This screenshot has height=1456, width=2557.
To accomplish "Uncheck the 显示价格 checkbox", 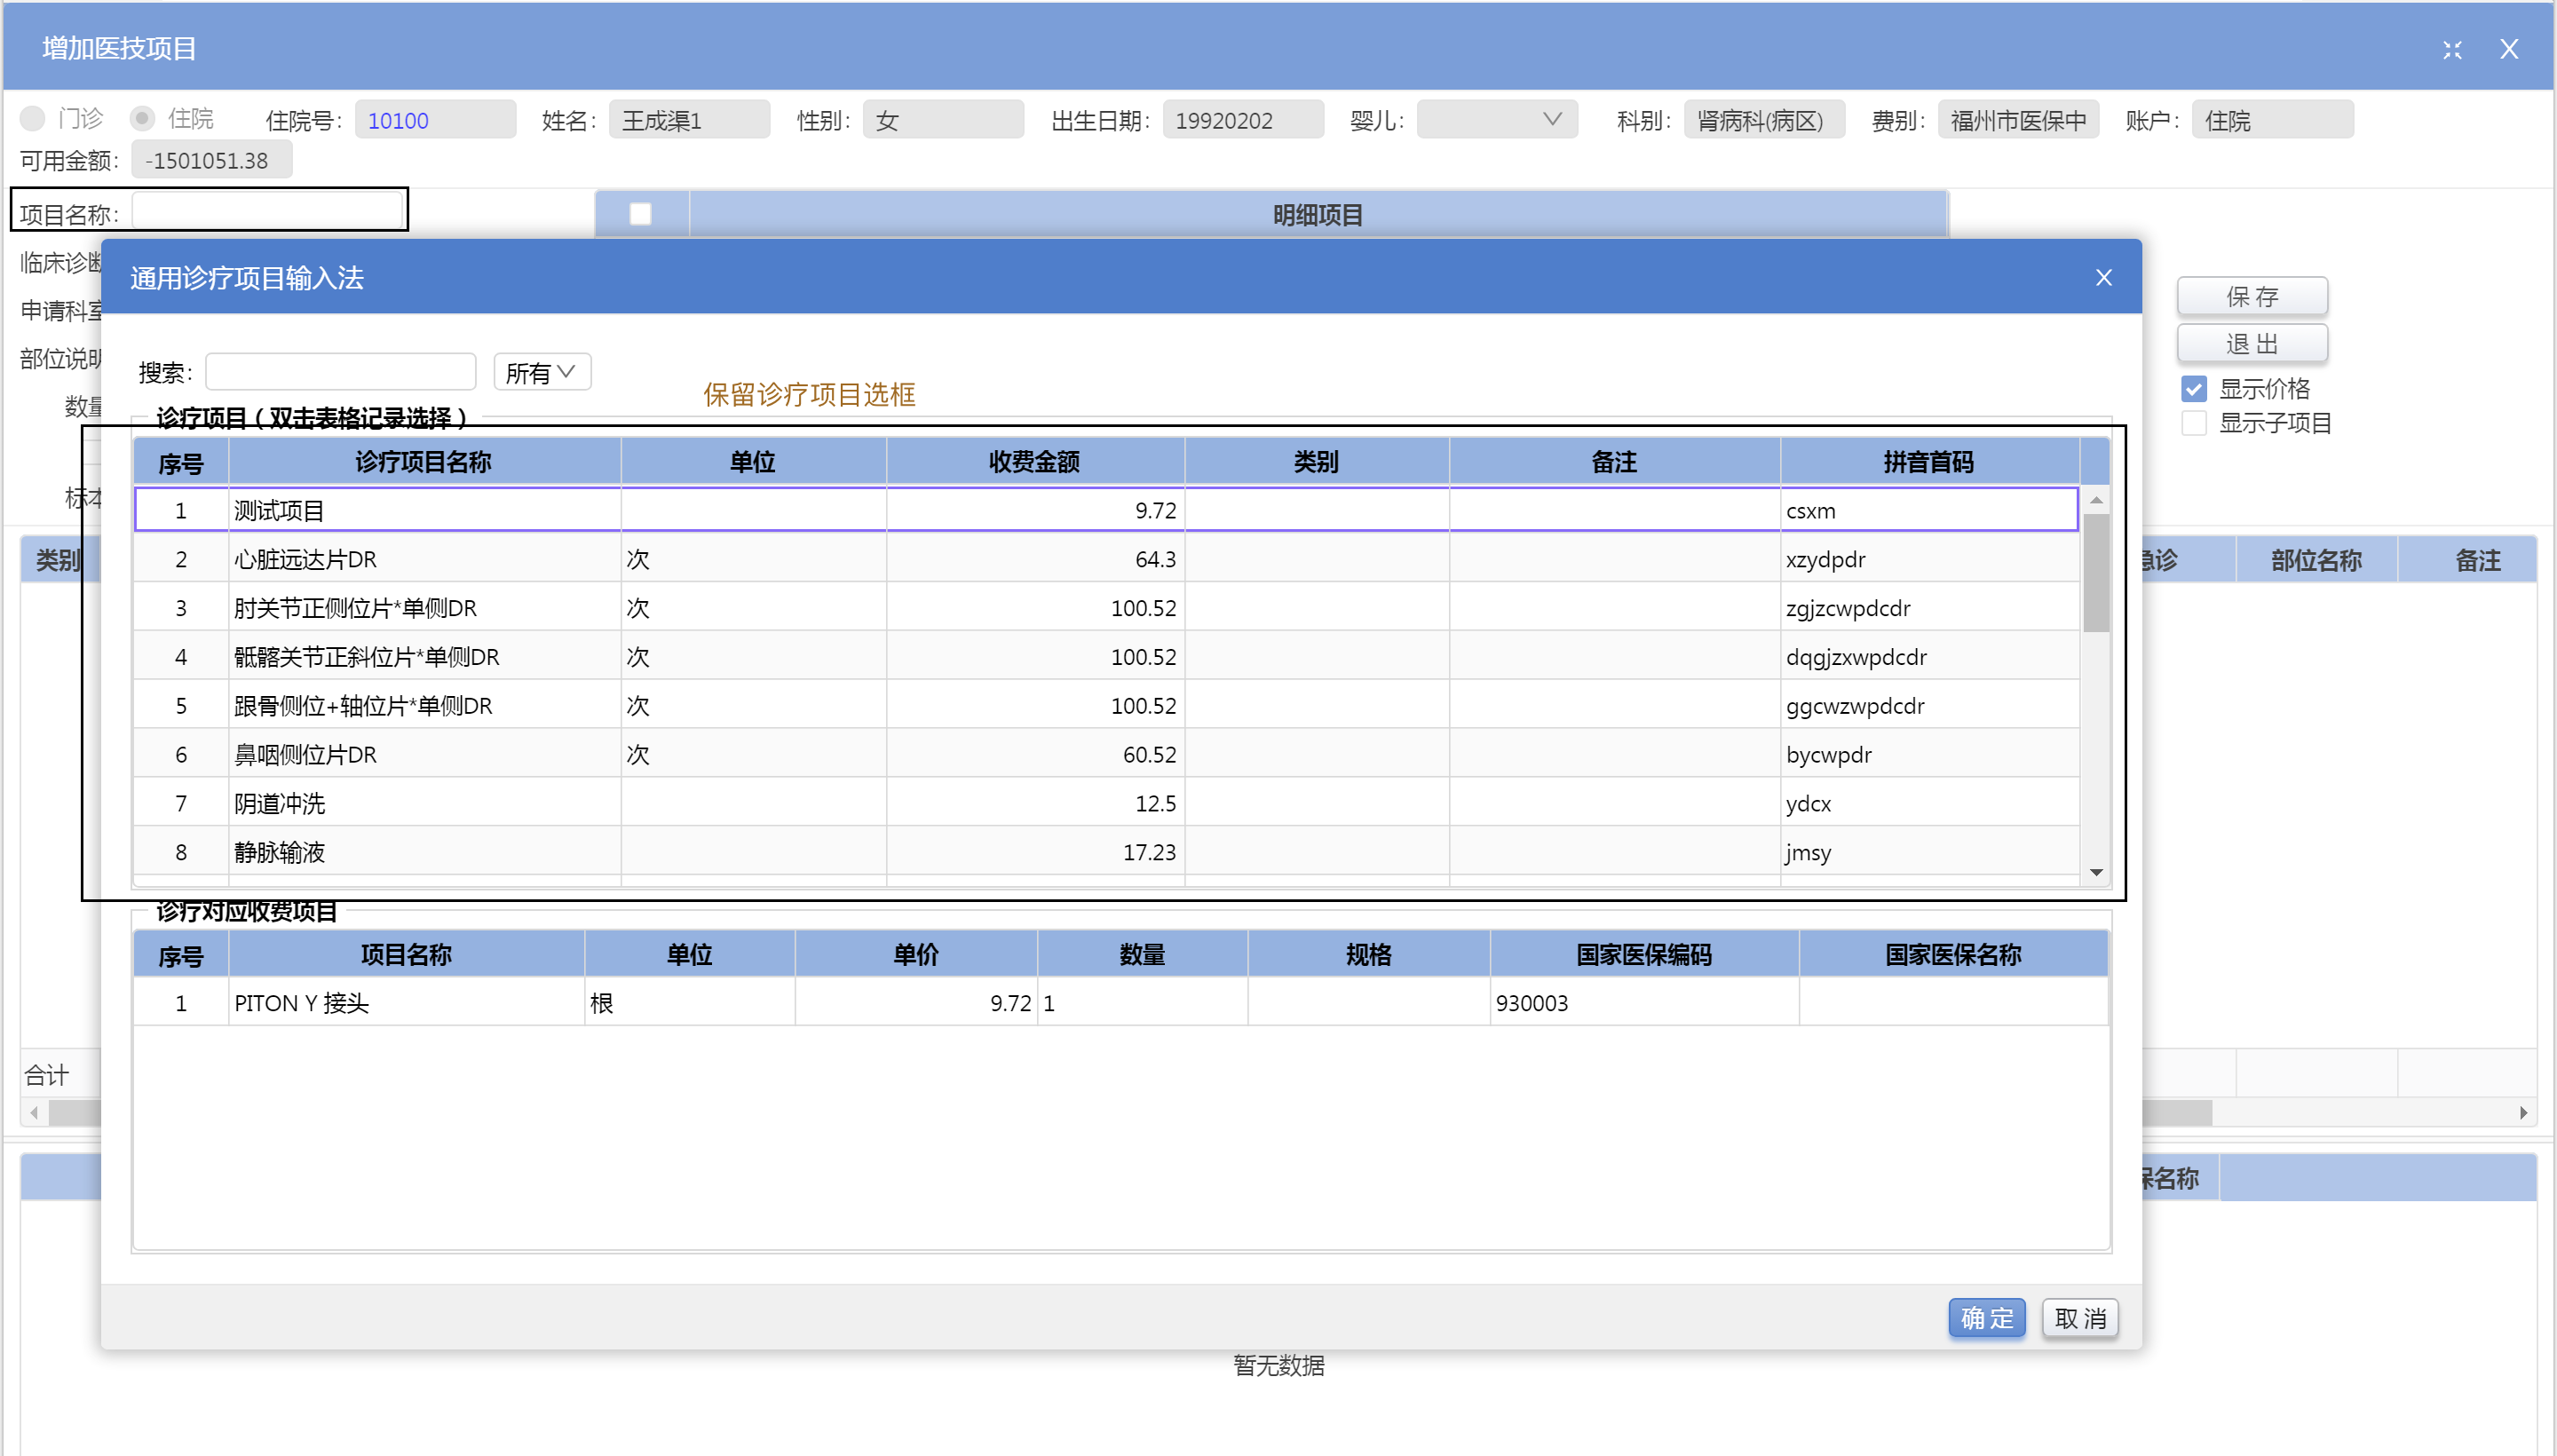I will coord(2193,388).
